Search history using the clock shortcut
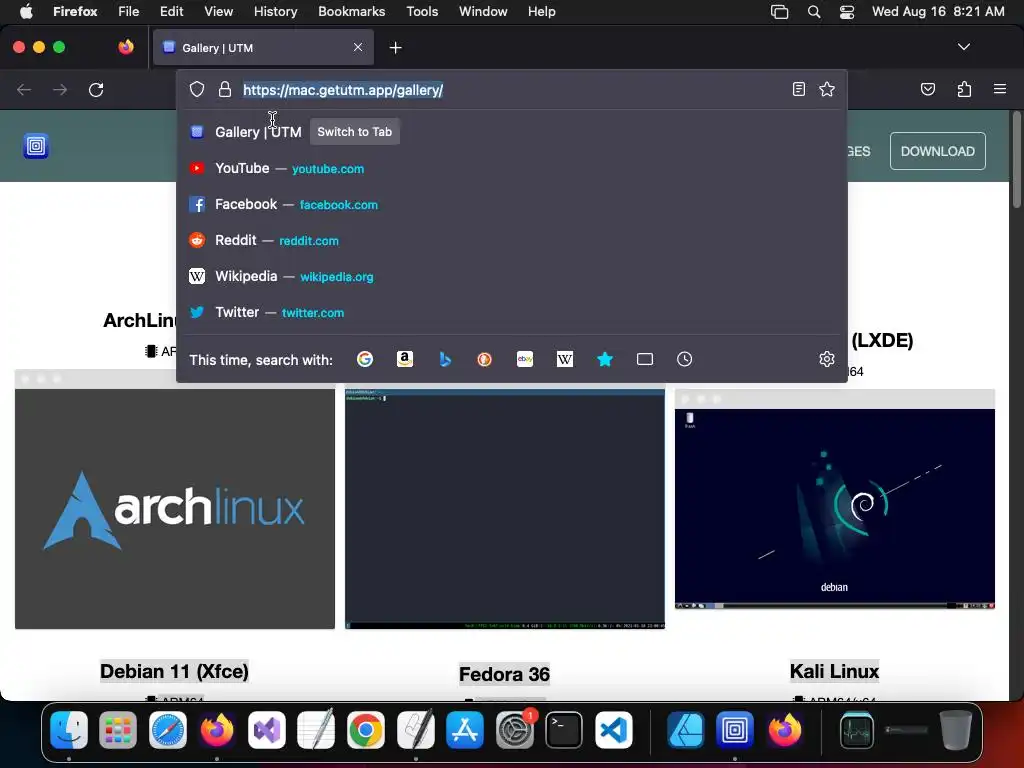1024x768 pixels. click(x=684, y=359)
